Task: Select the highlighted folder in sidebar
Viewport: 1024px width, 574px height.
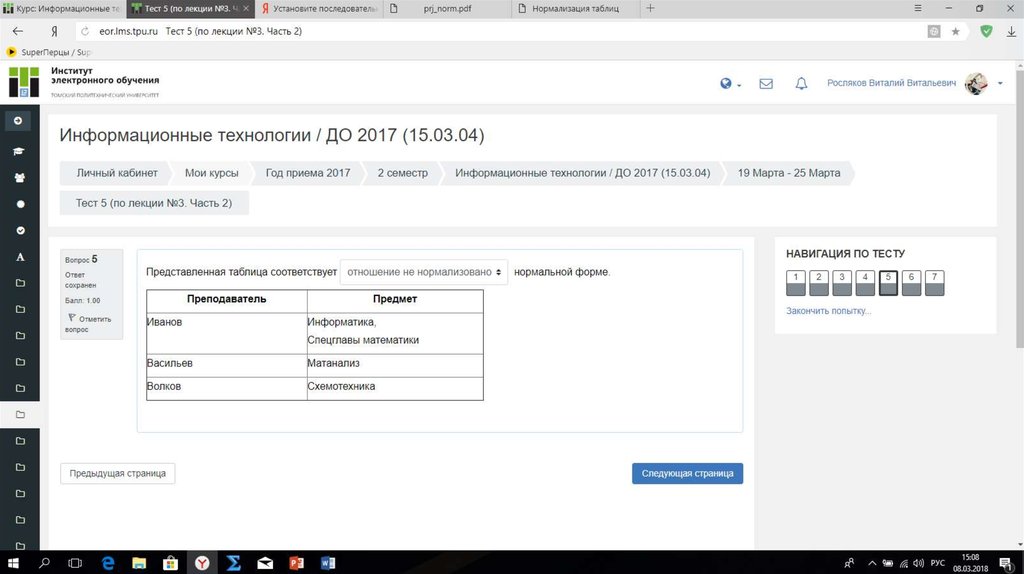Action: click(x=20, y=415)
